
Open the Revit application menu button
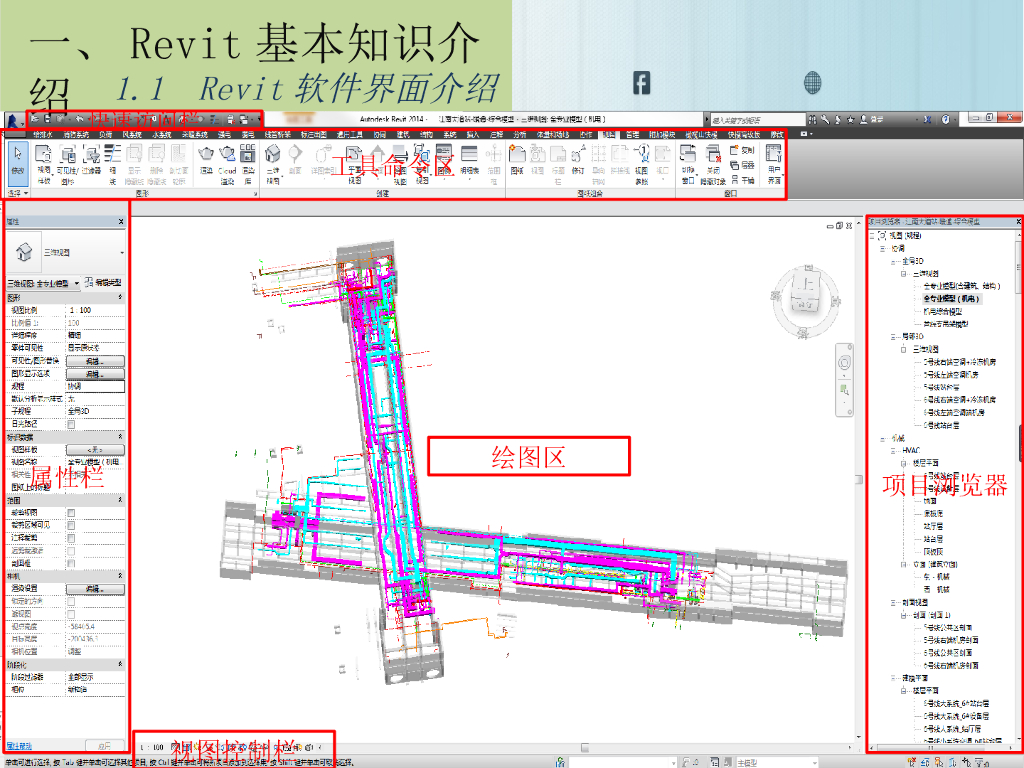click(14, 120)
